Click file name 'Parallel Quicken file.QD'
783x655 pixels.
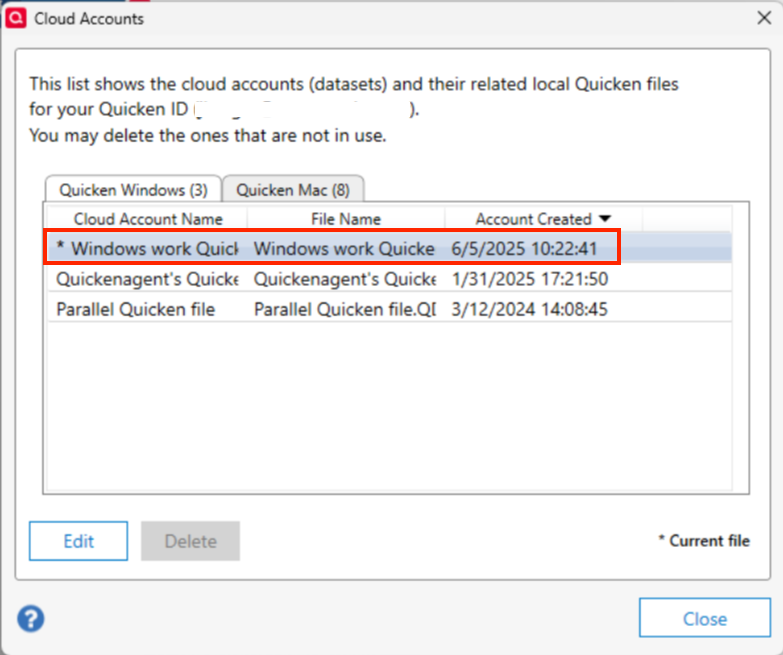click(x=345, y=310)
